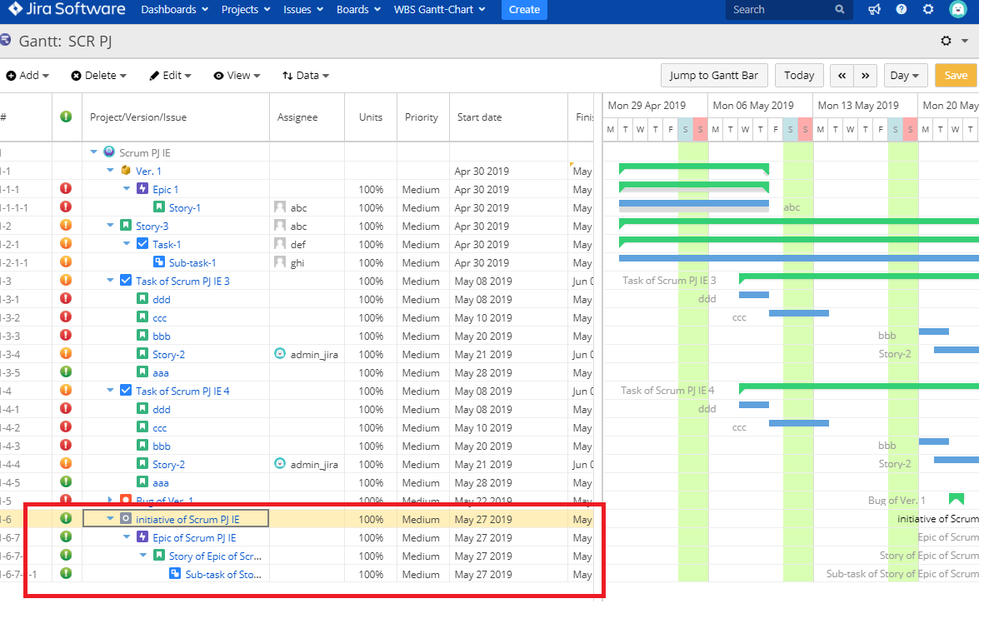
Task: Open the Data menu
Action: (x=306, y=75)
